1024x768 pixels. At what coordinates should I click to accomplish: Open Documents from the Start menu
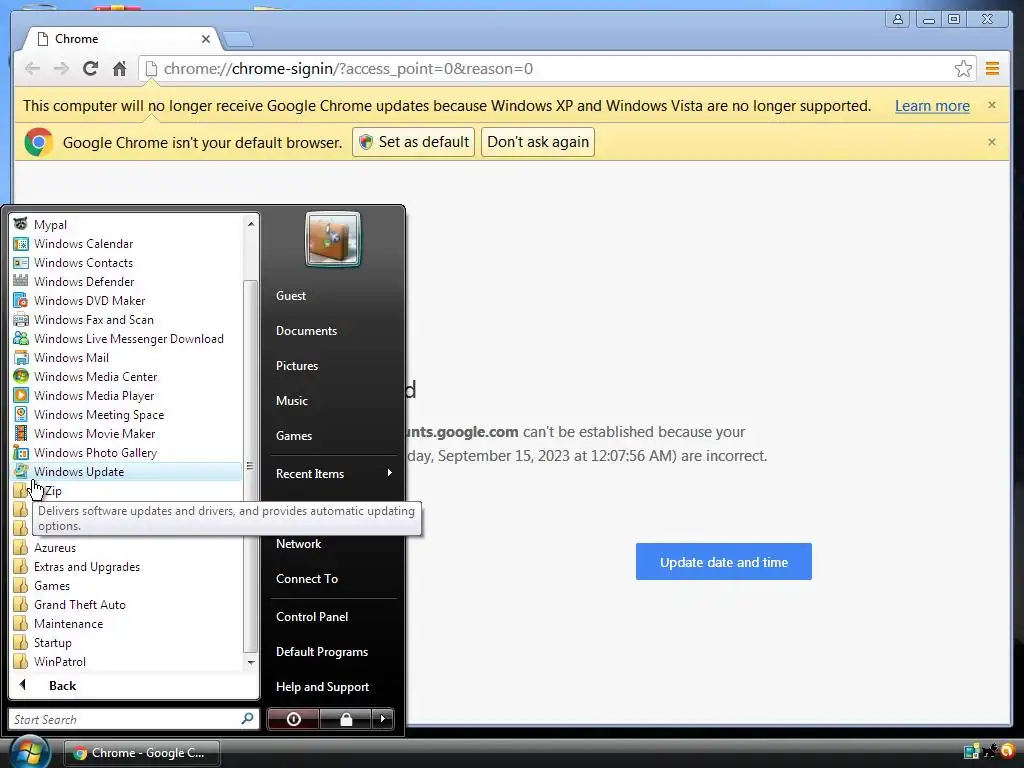click(x=306, y=330)
